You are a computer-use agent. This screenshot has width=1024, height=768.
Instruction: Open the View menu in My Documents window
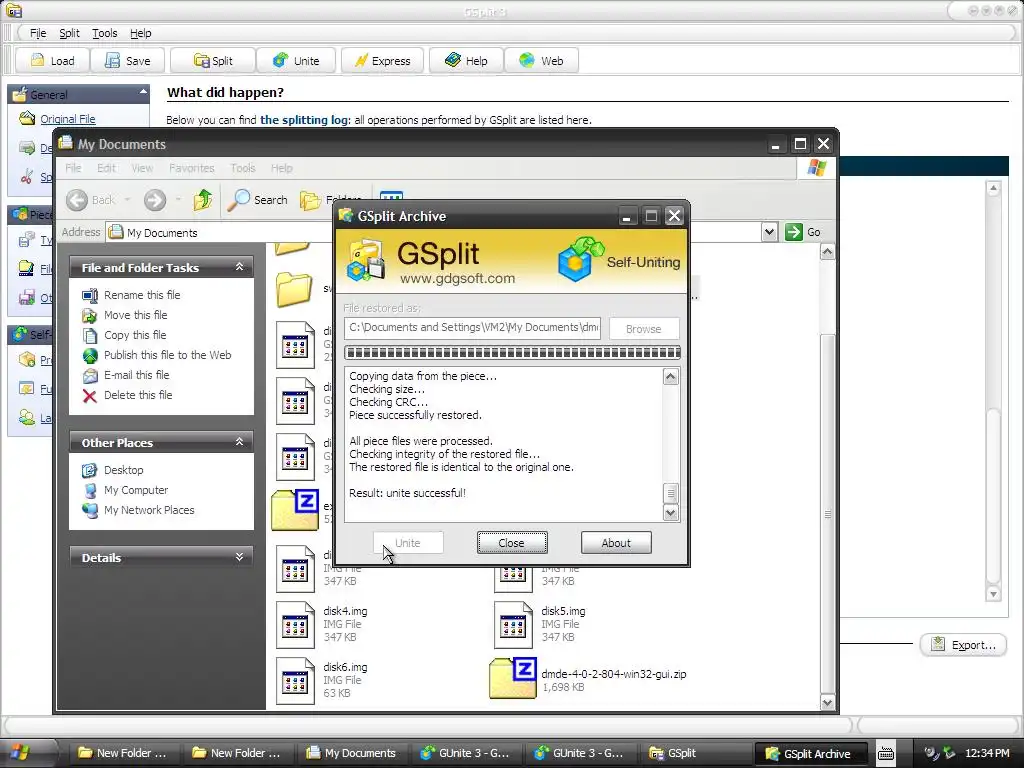(x=142, y=168)
